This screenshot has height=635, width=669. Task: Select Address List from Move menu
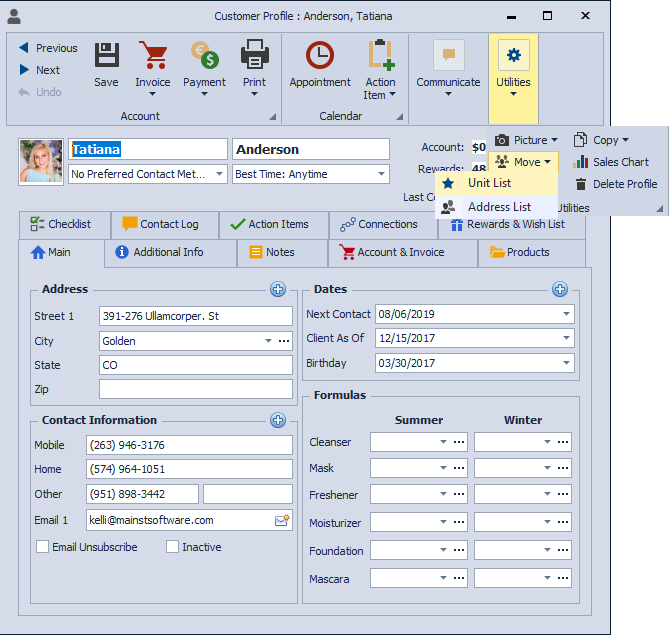pyautogui.click(x=497, y=207)
